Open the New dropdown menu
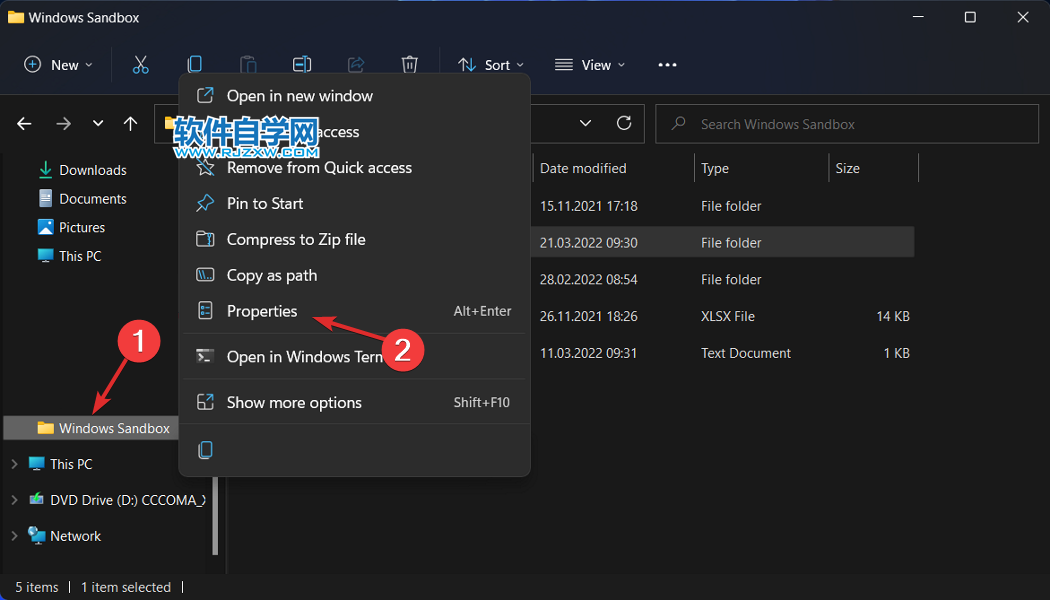Image resolution: width=1050 pixels, height=600 pixels. pos(58,65)
